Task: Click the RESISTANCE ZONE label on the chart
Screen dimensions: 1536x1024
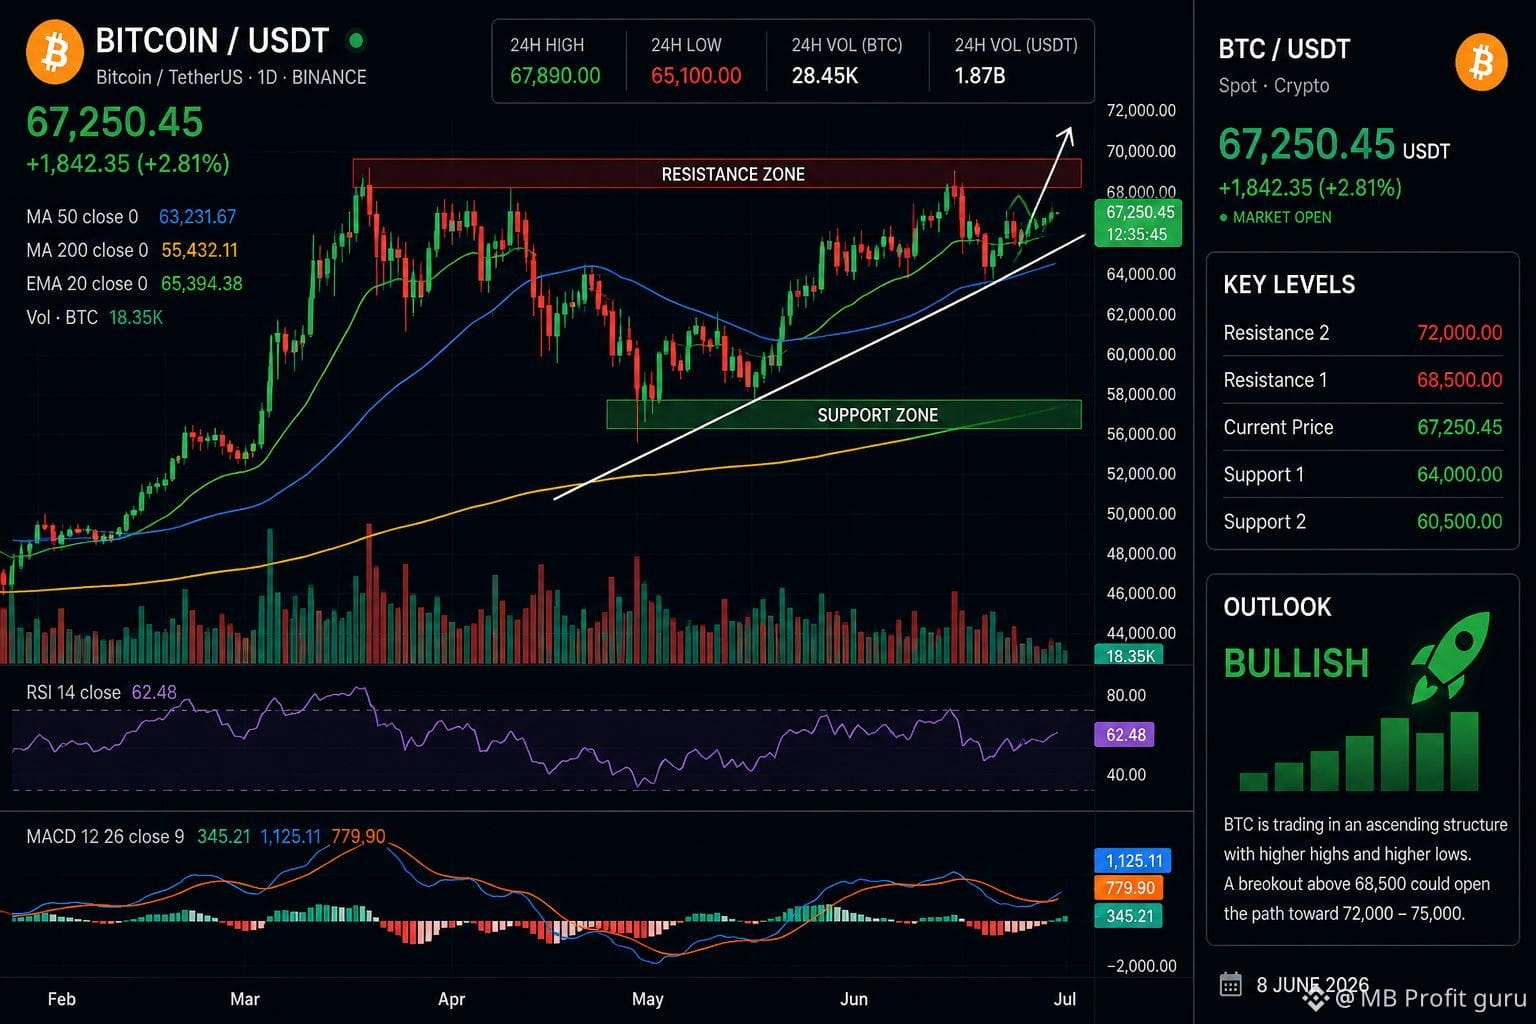Action: pos(733,174)
